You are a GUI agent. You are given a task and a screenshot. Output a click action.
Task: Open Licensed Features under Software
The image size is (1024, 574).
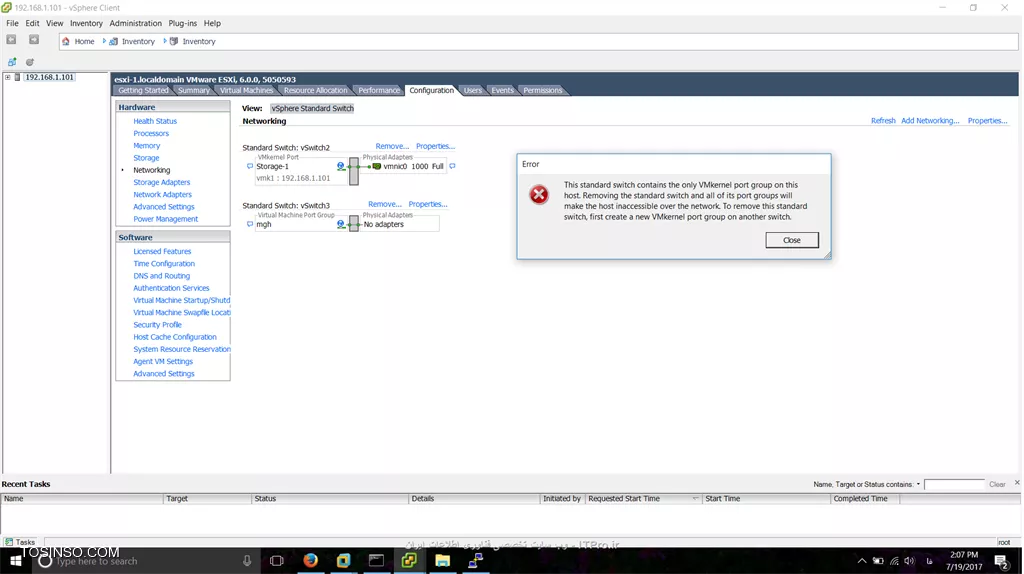click(162, 251)
